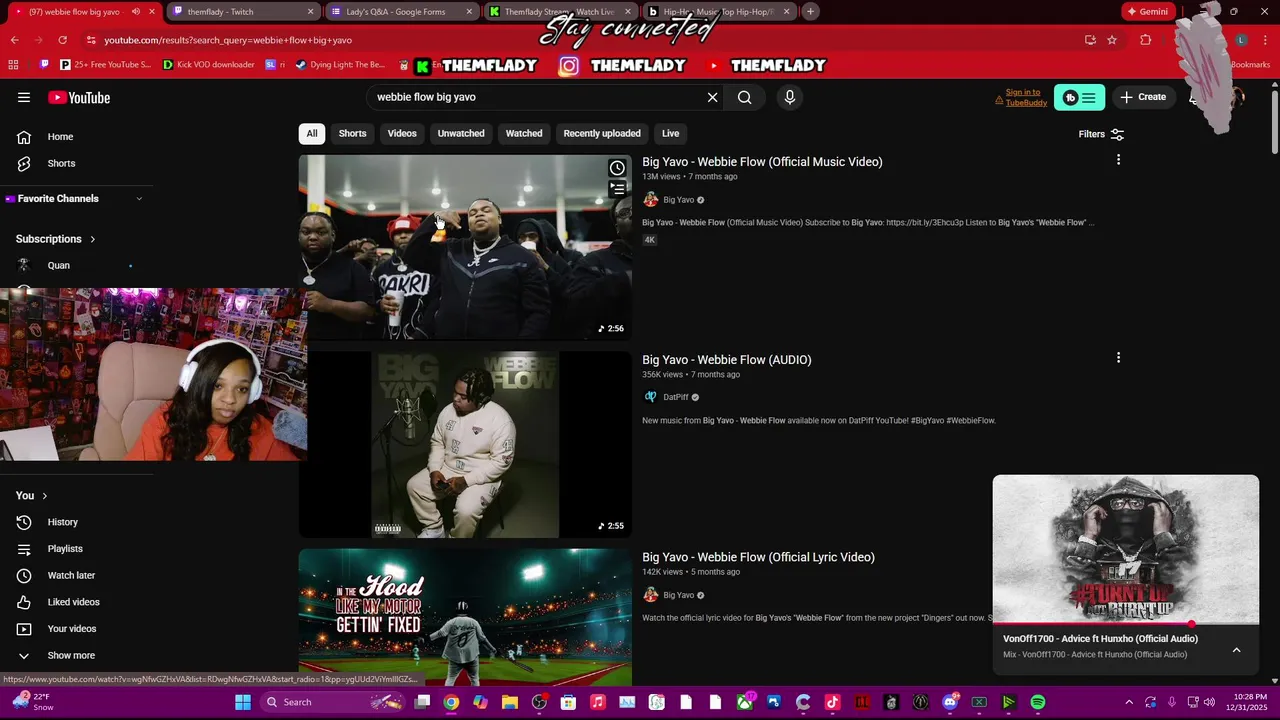1280x720 pixels.
Task: Open Chrome extensions puzzle icon
Action: pos(1146,40)
